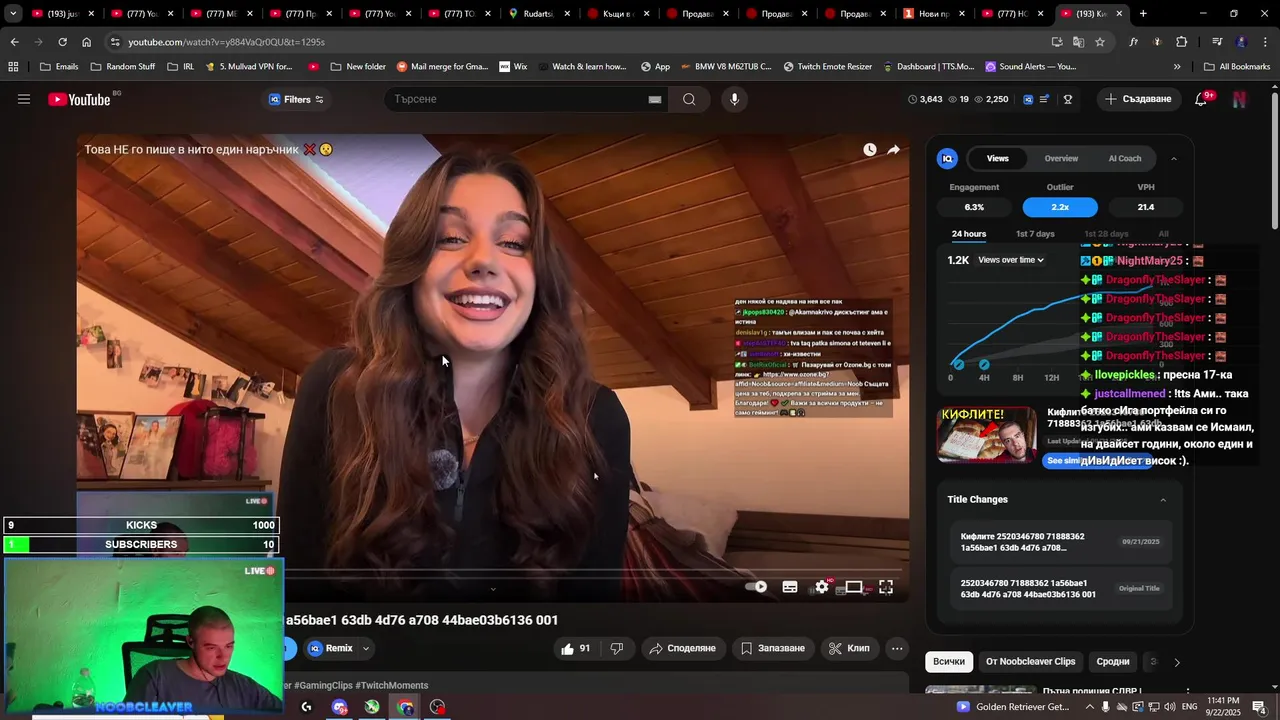Click the Създаване create button
The height and width of the screenshot is (720, 1280).
pyautogui.click(x=1138, y=99)
